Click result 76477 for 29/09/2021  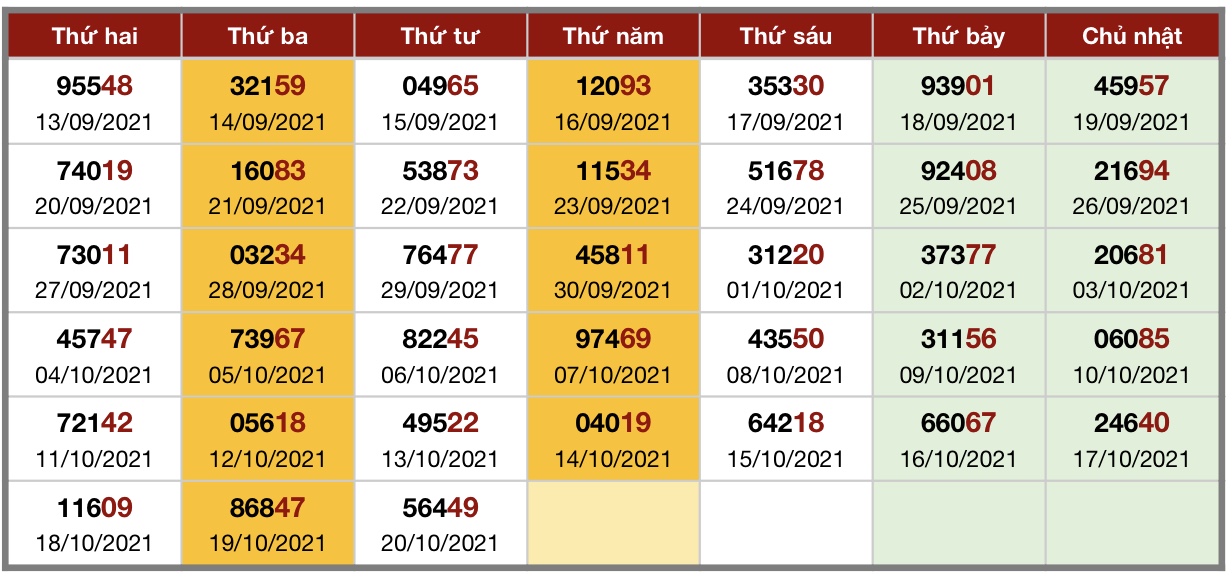pyautogui.click(x=440, y=271)
